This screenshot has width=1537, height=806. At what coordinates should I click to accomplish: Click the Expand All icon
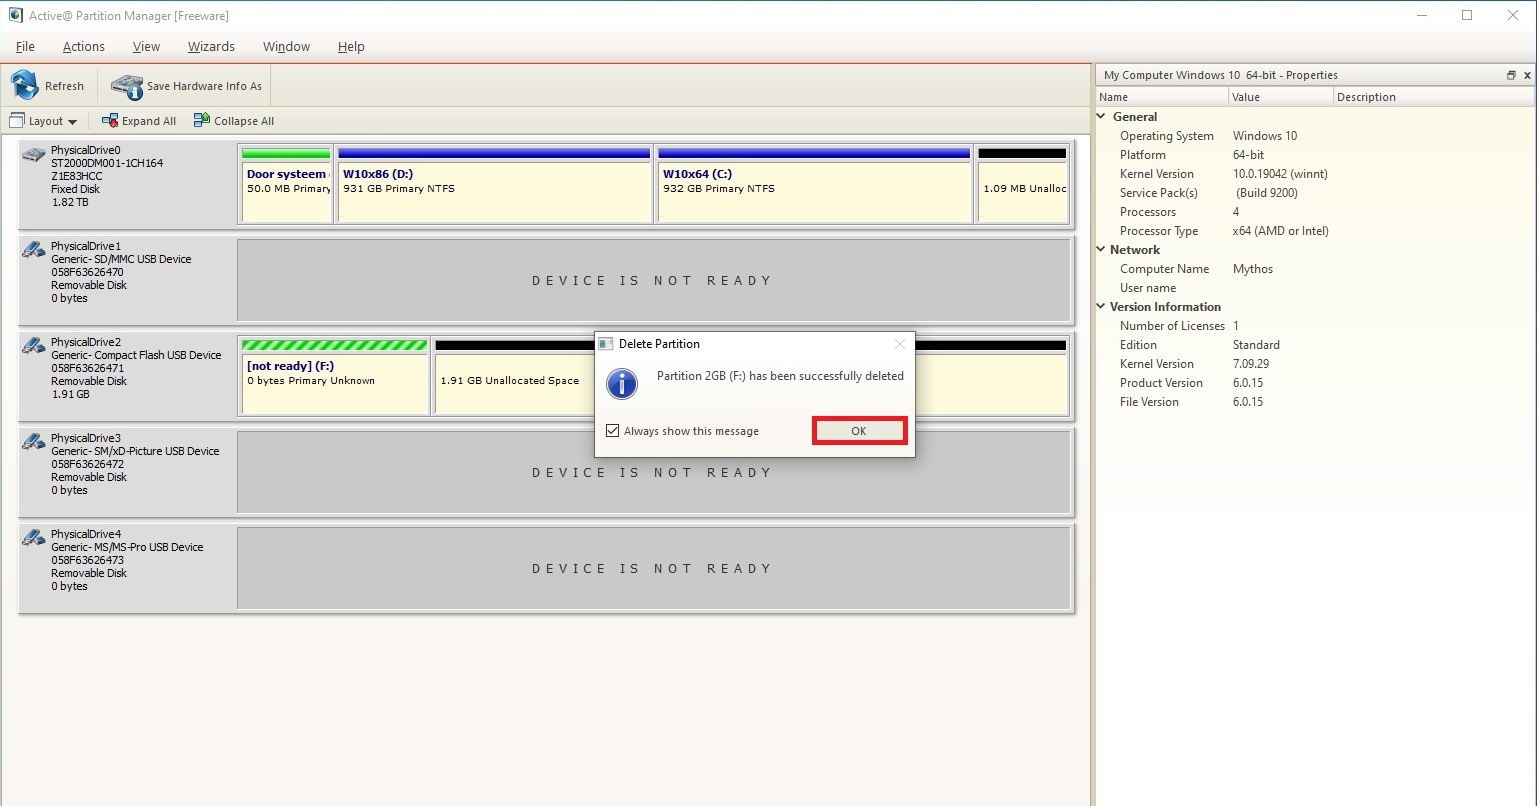click(x=109, y=121)
